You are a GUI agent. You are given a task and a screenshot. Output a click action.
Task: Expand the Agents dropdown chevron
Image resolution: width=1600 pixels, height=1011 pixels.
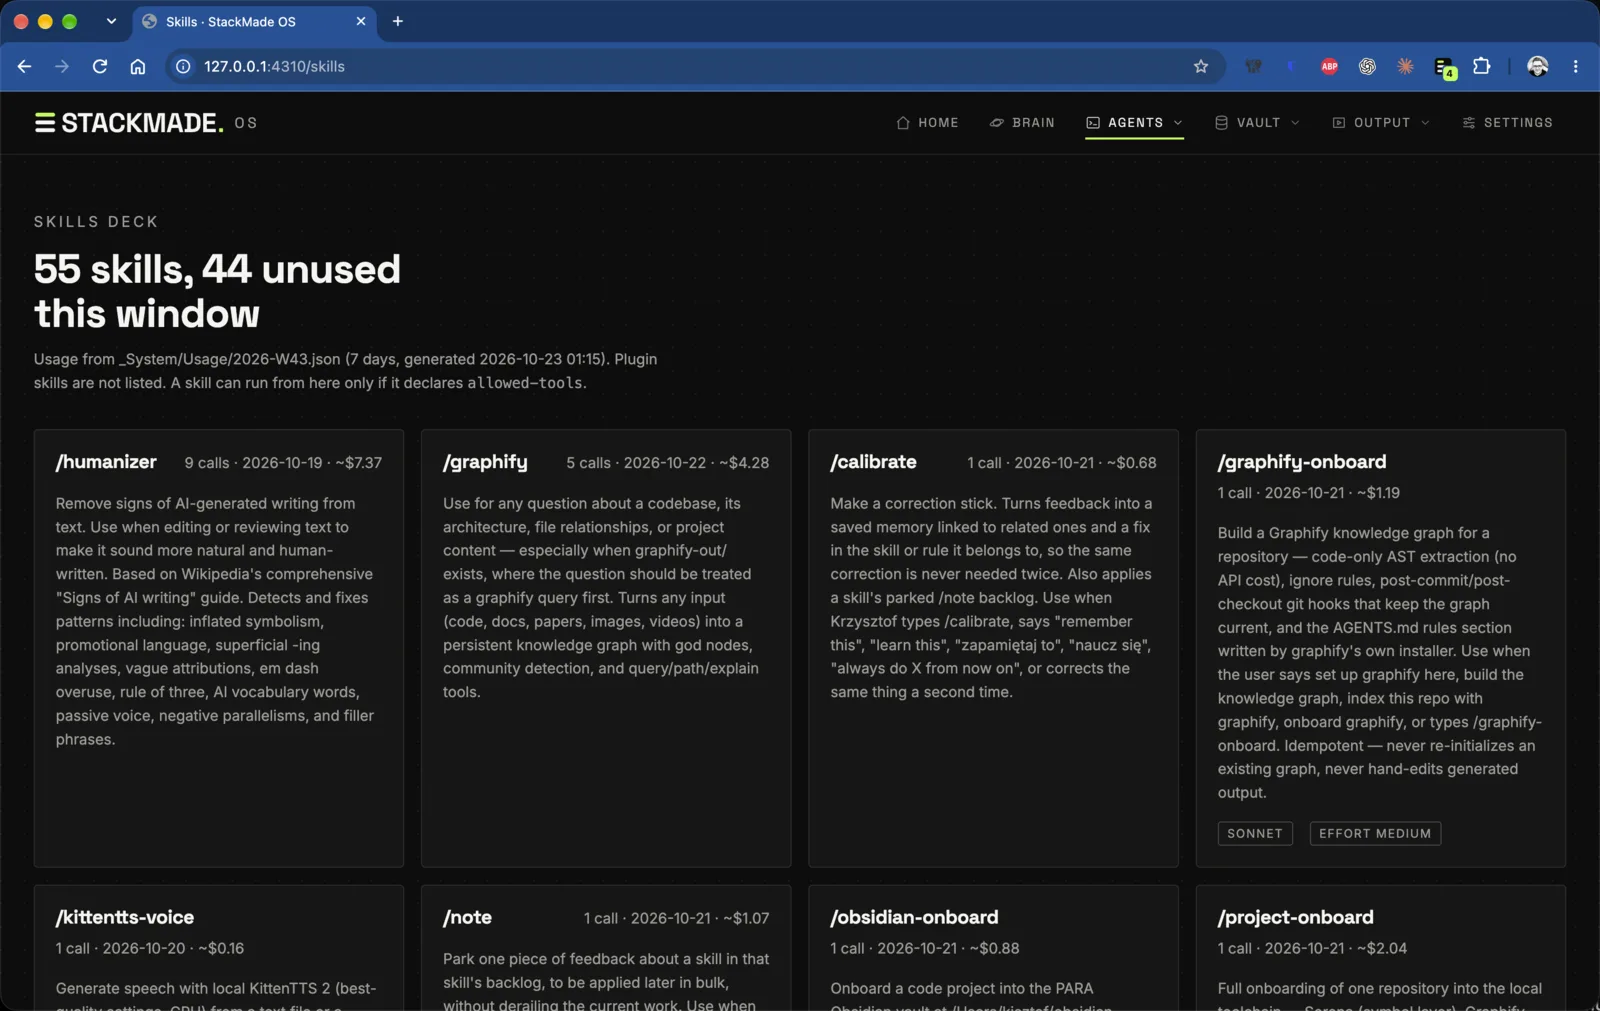(x=1178, y=123)
